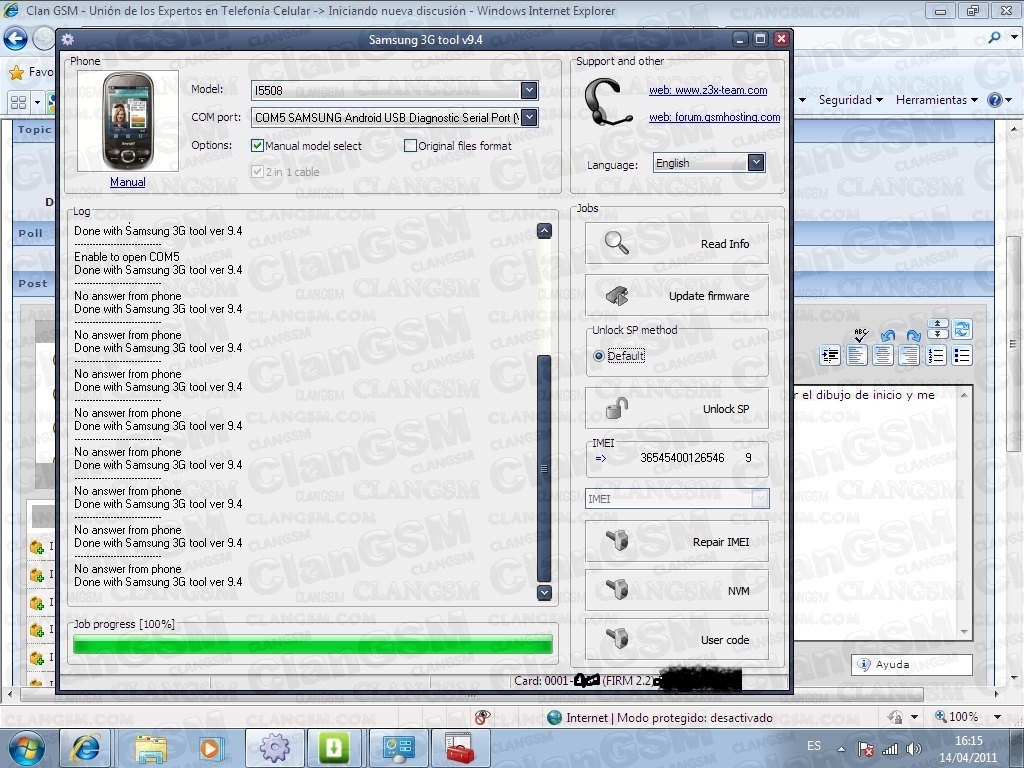This screenshot has width=1024, height=768.
Task: Click the numbered list icon in editor
Action: [x=936, y=356]
